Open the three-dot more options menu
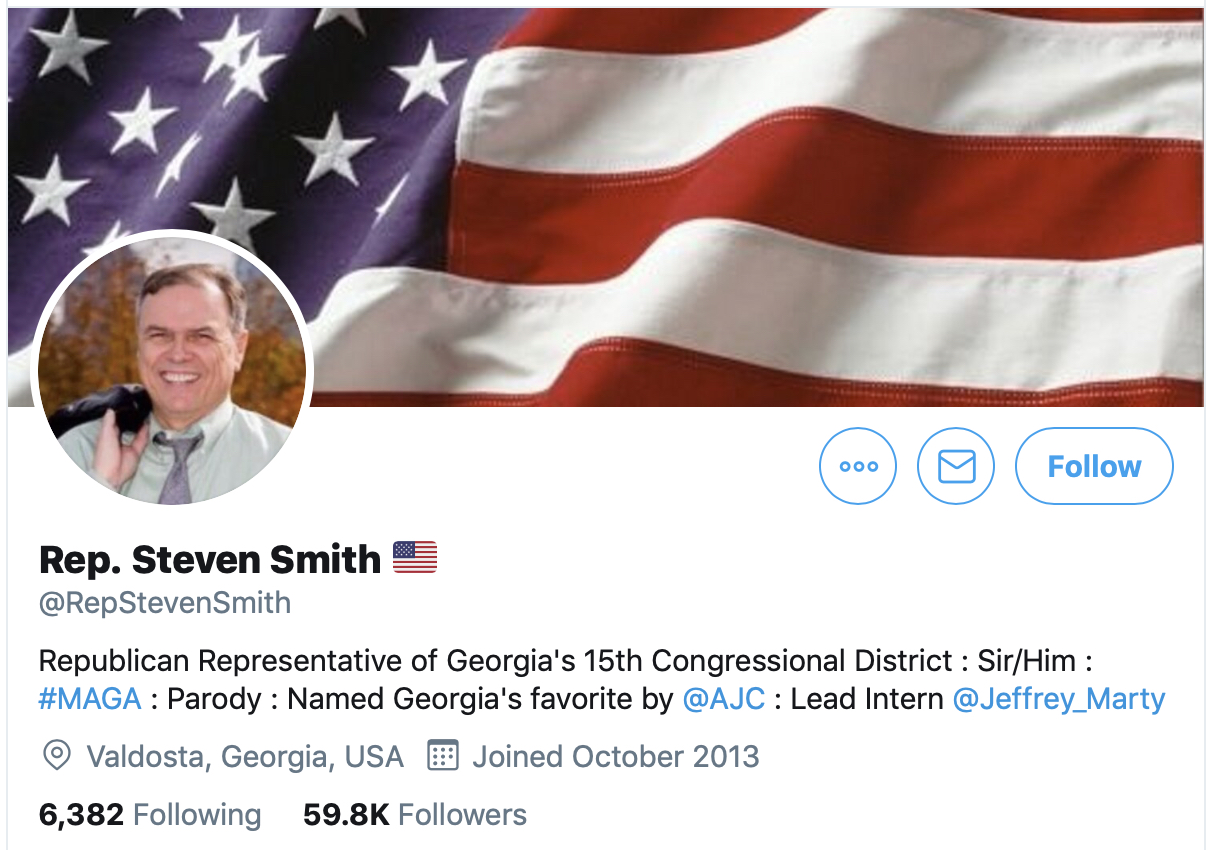Image resolution: width=1212 pixels, height=850 pixels. click(858, 466)
